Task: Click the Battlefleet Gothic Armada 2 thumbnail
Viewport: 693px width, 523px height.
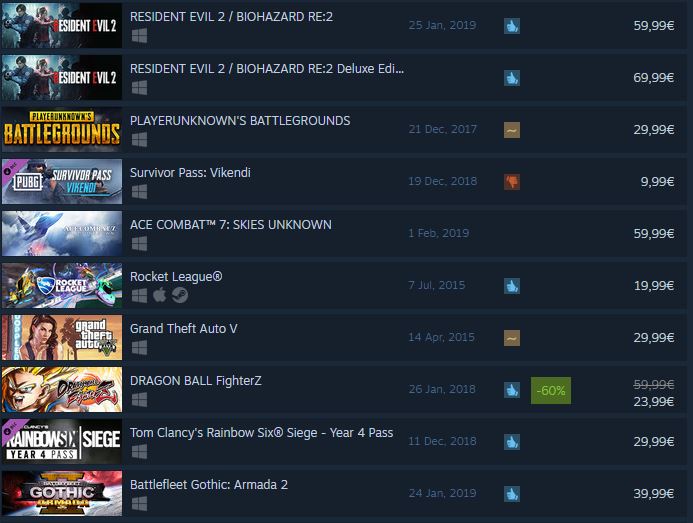Action: (x=62, y=493)
